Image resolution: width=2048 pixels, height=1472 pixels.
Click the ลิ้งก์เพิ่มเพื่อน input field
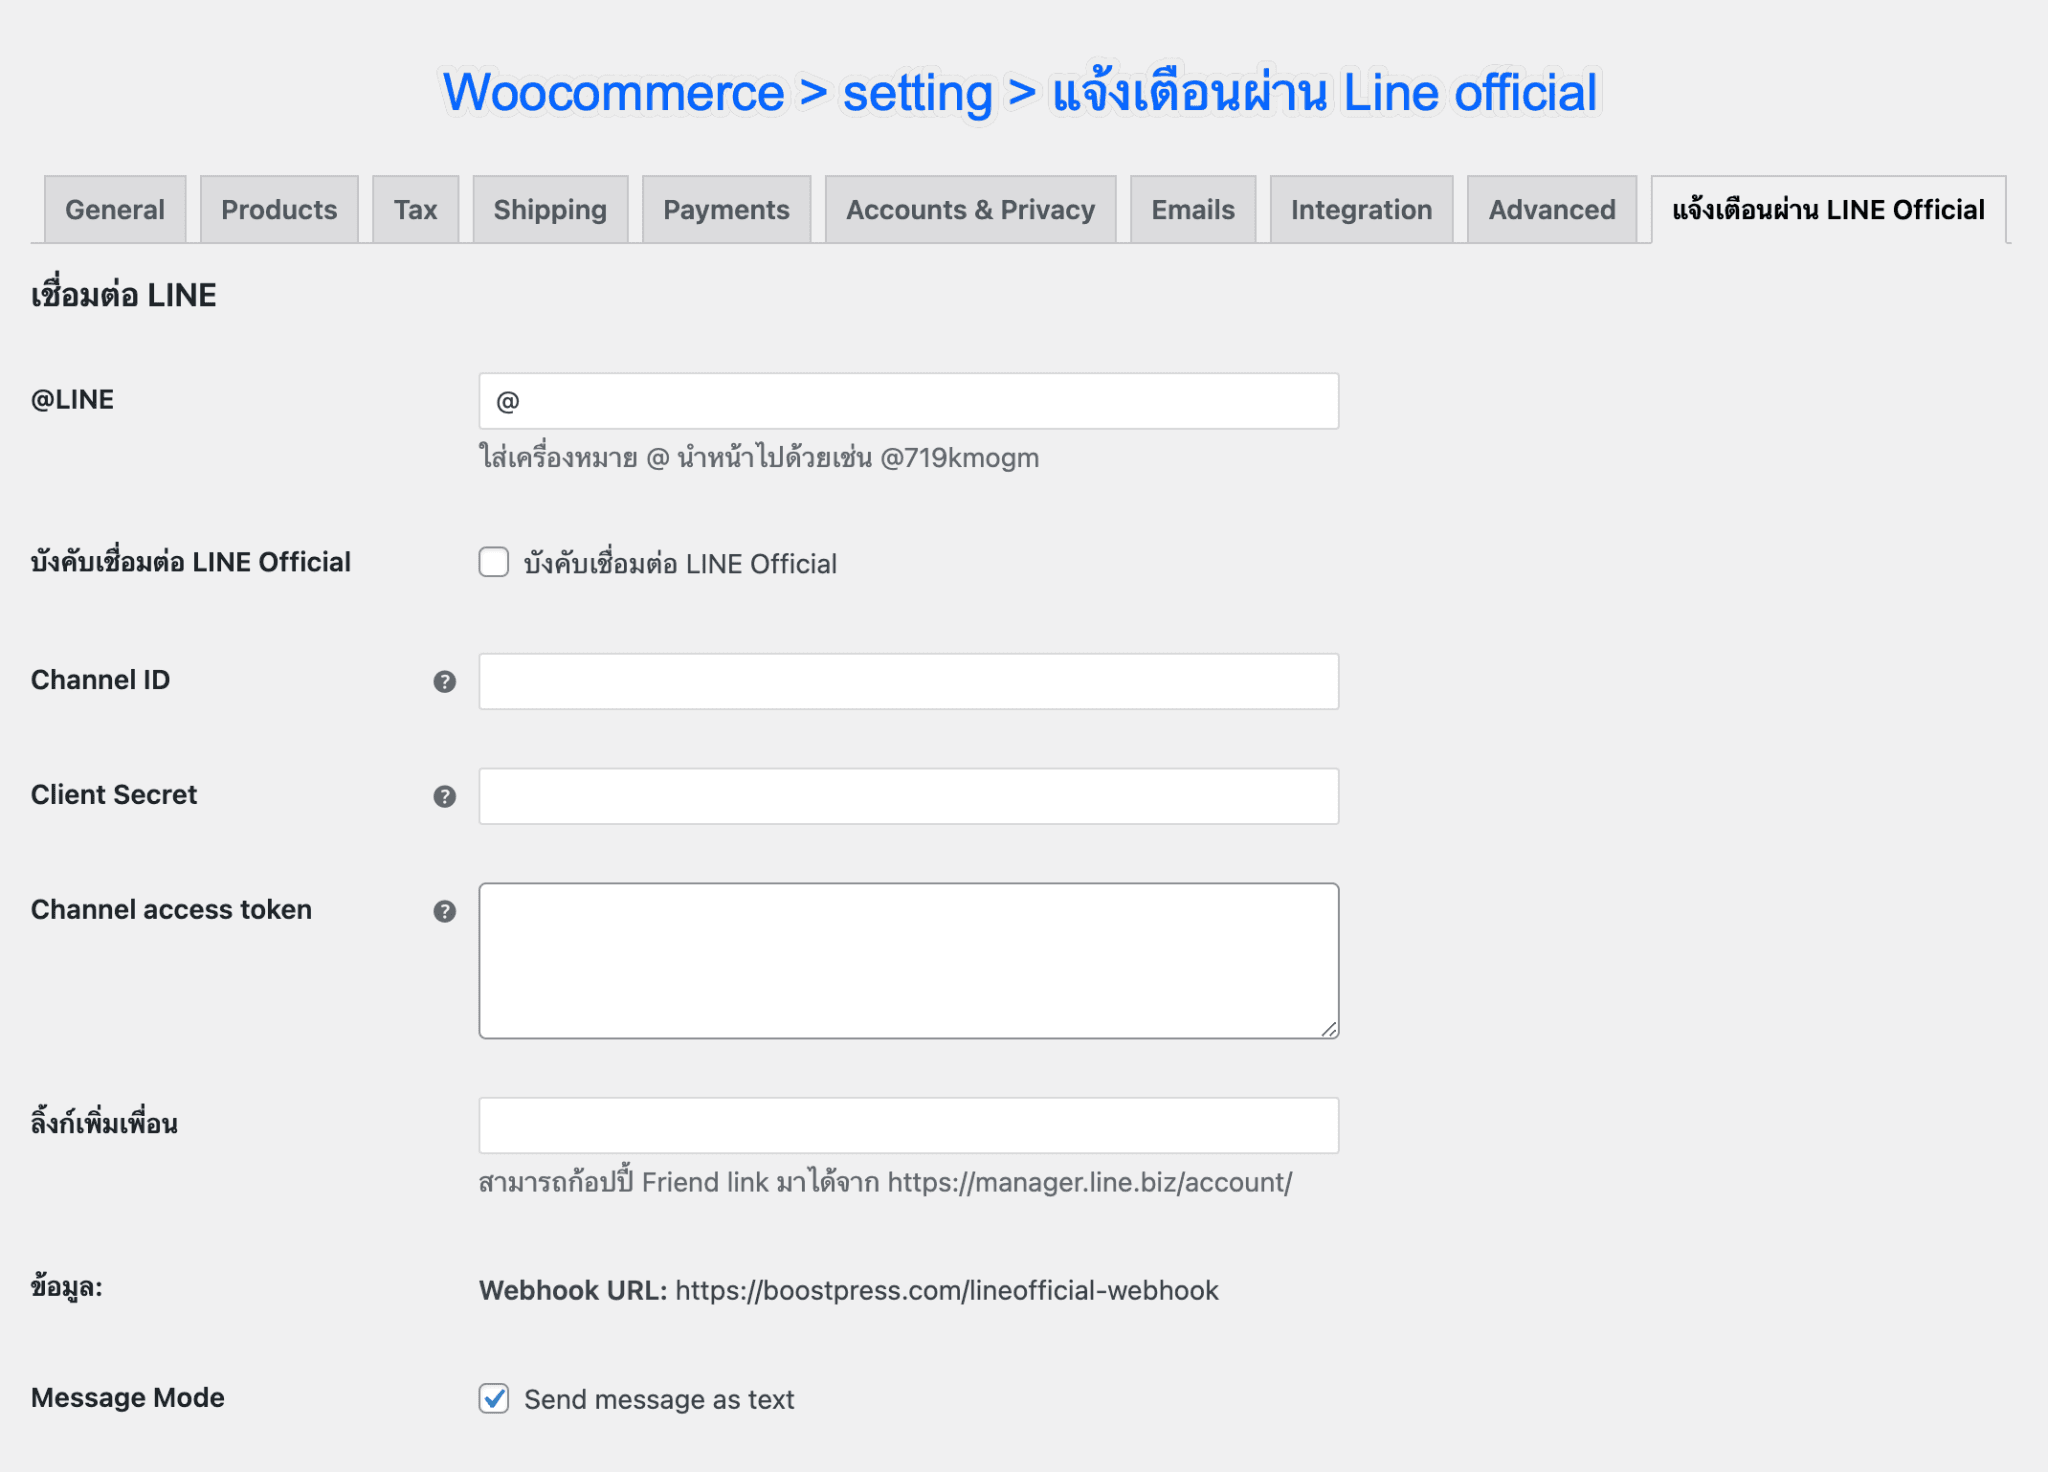[x=908, y=1124]
